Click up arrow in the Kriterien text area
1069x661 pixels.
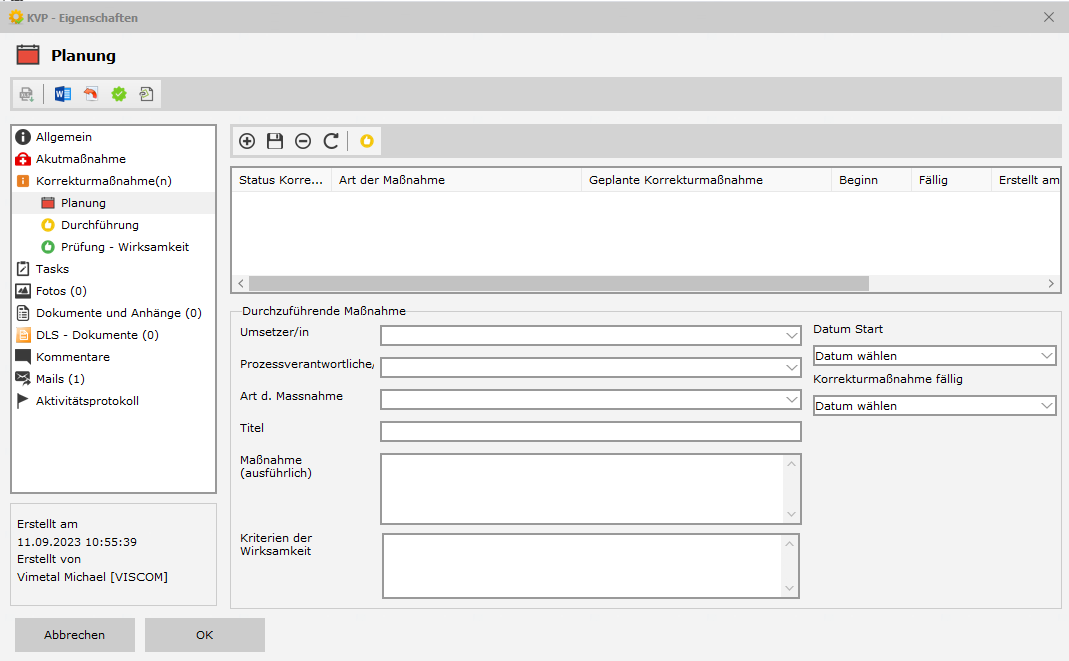point(789,544)
